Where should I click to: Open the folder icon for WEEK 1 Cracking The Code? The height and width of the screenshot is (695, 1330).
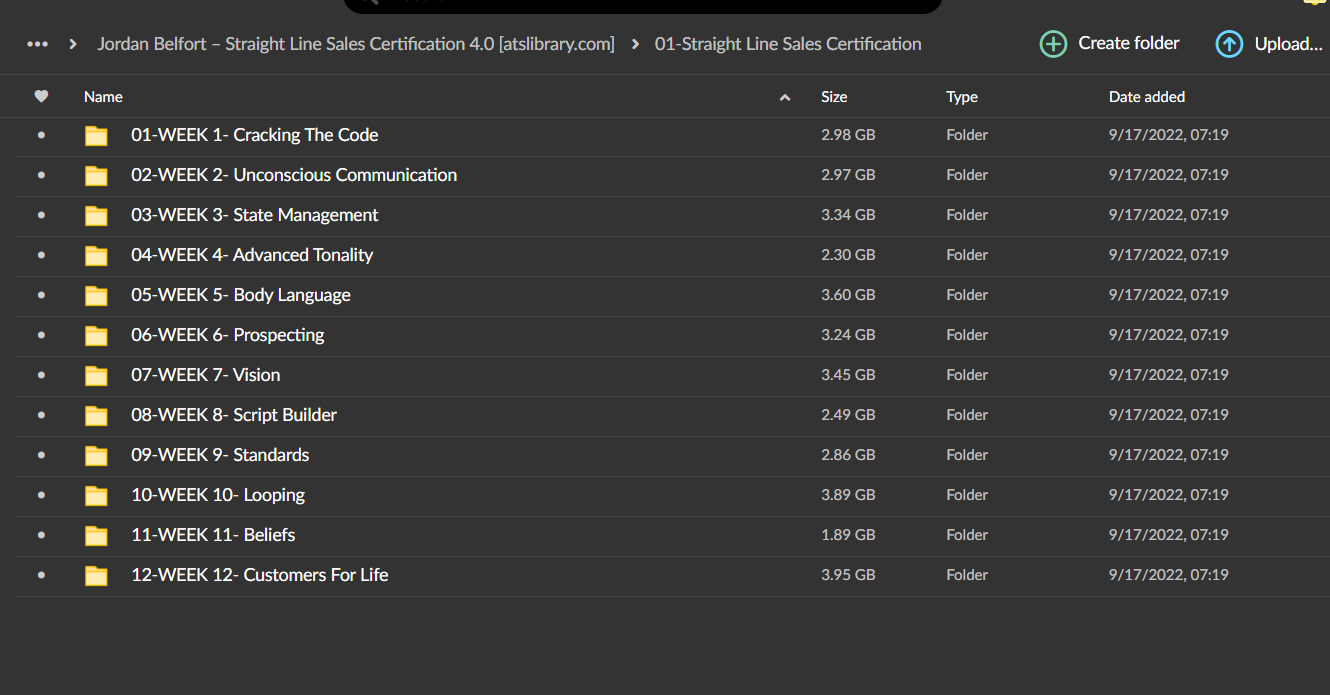pos(96,135)
